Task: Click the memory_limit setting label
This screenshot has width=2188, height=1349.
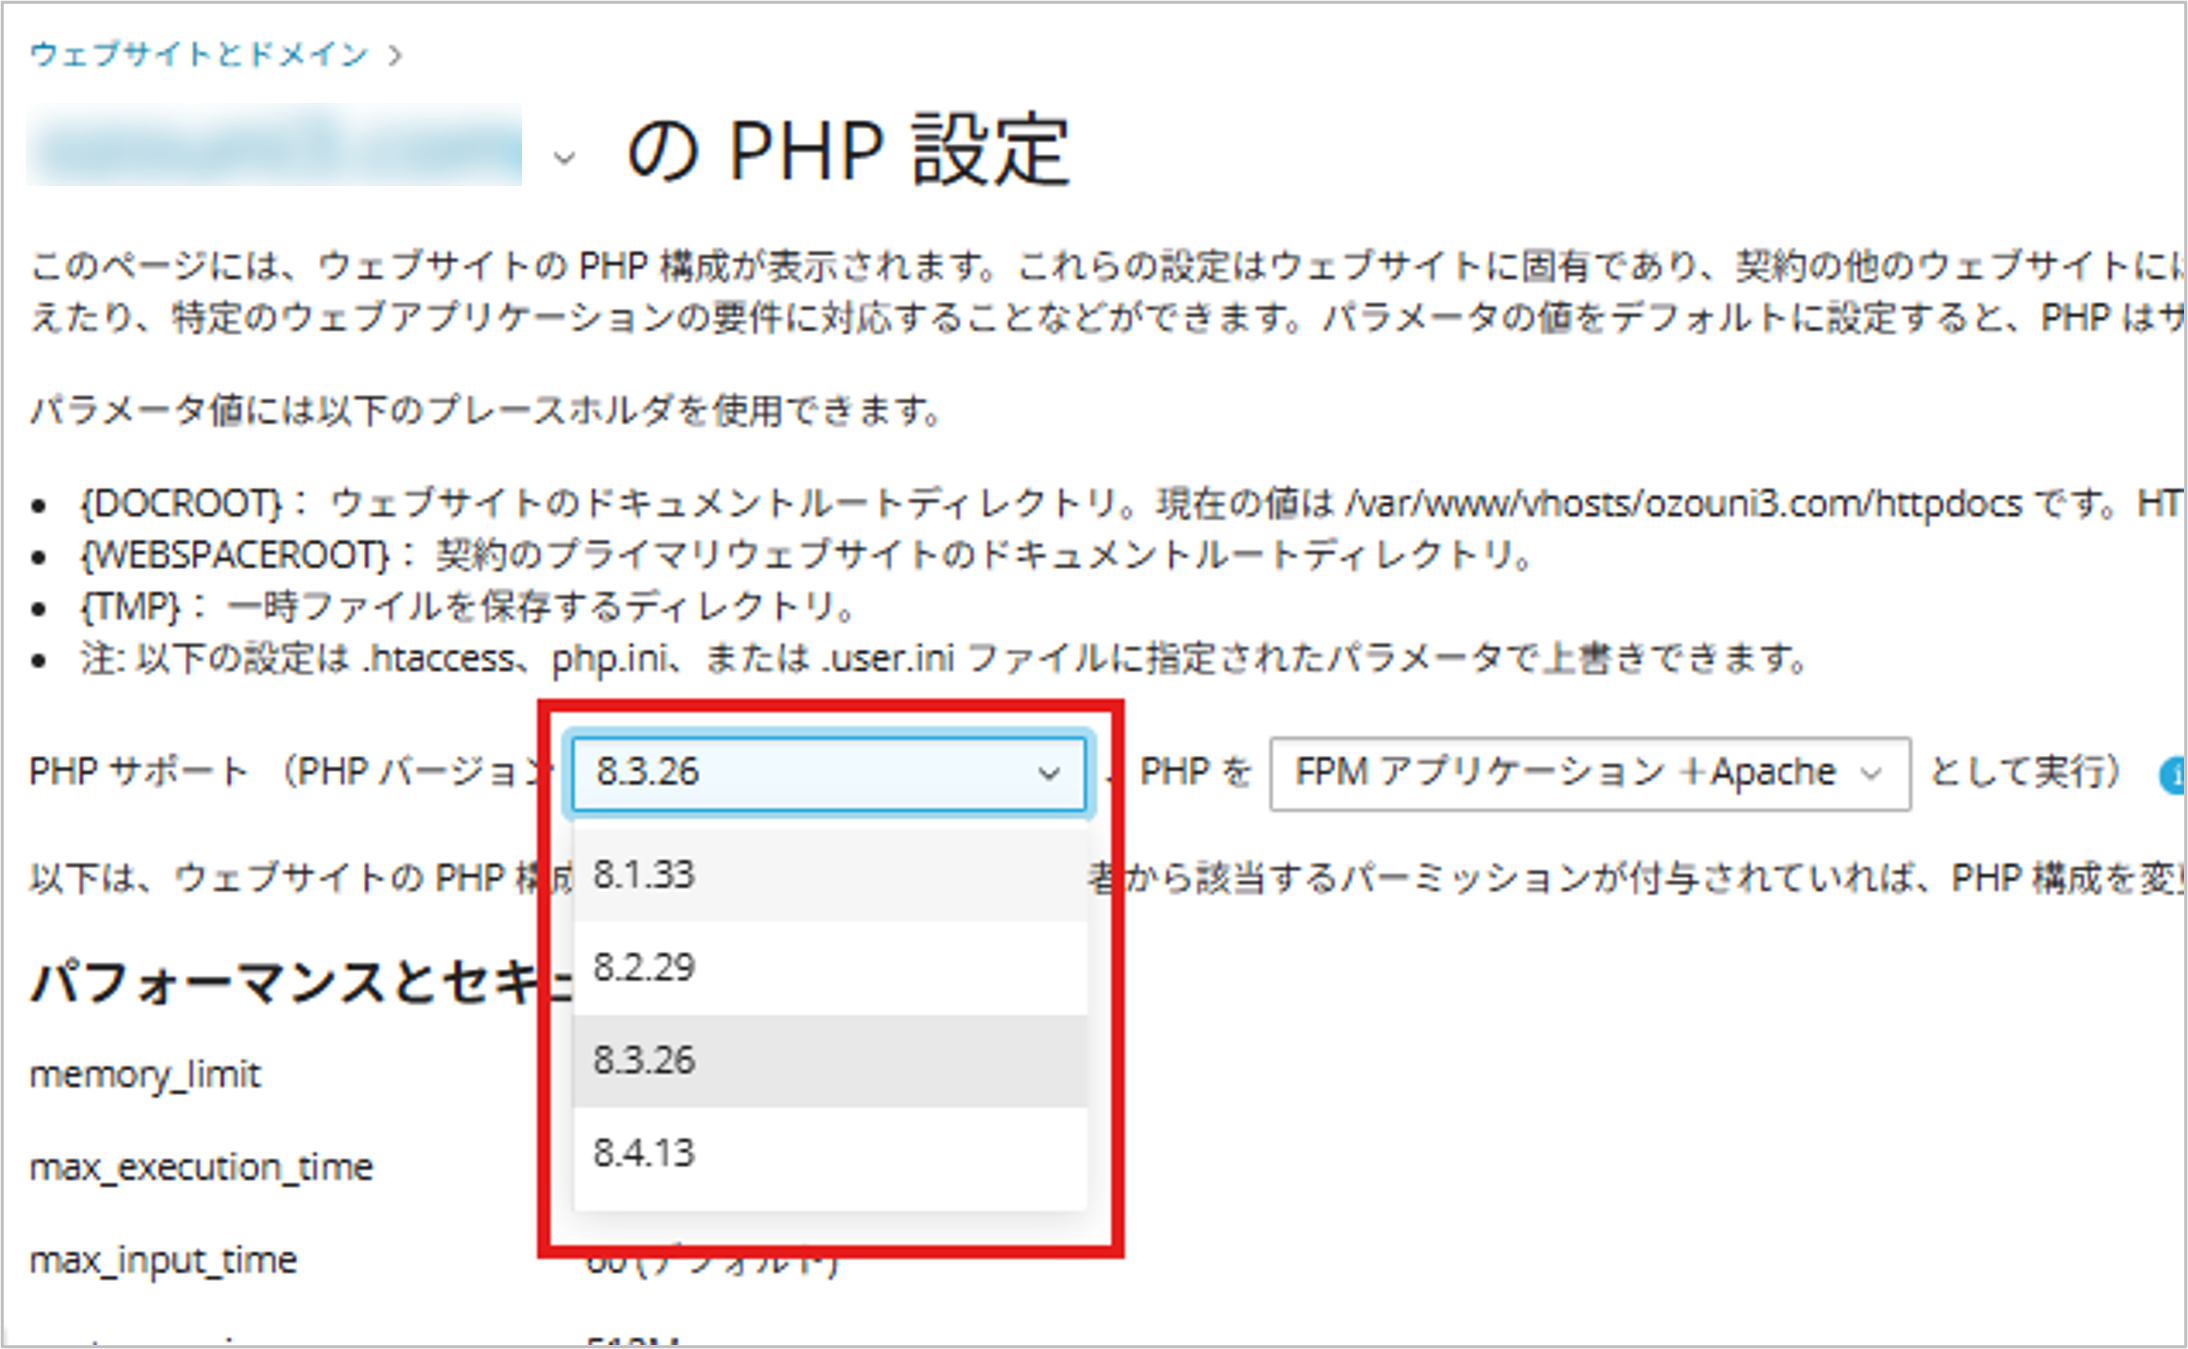Action: point(145,1075)
